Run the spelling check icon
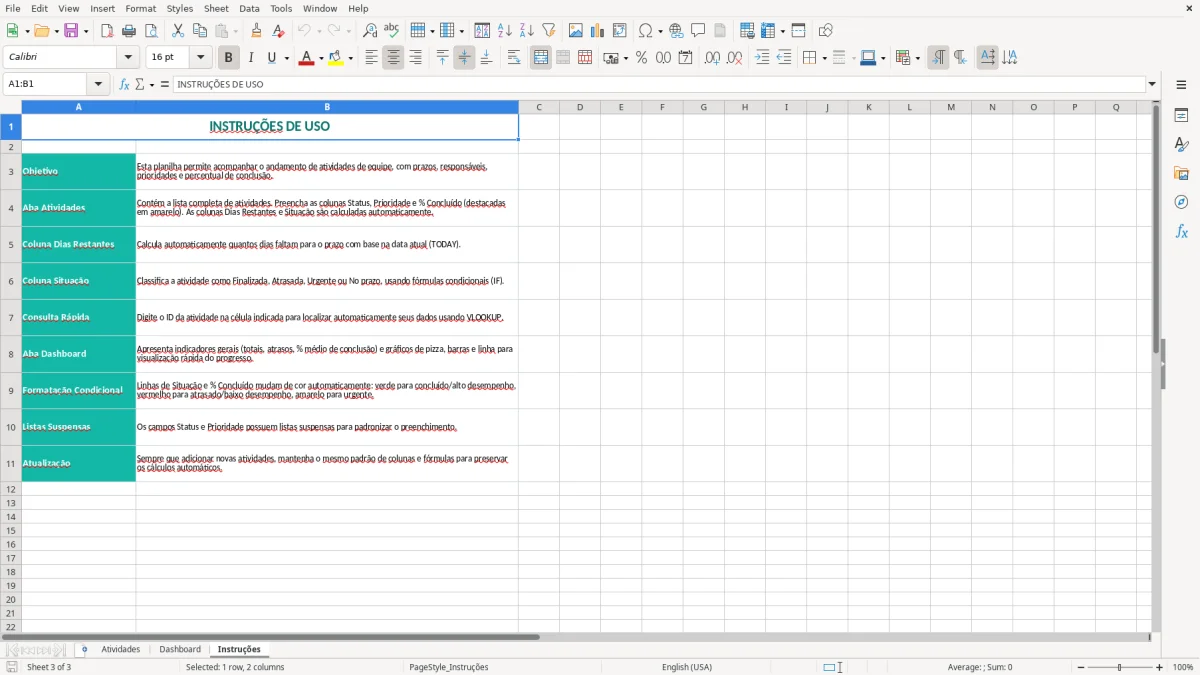This screenshot has width=1200, height=675. [391, 31]
